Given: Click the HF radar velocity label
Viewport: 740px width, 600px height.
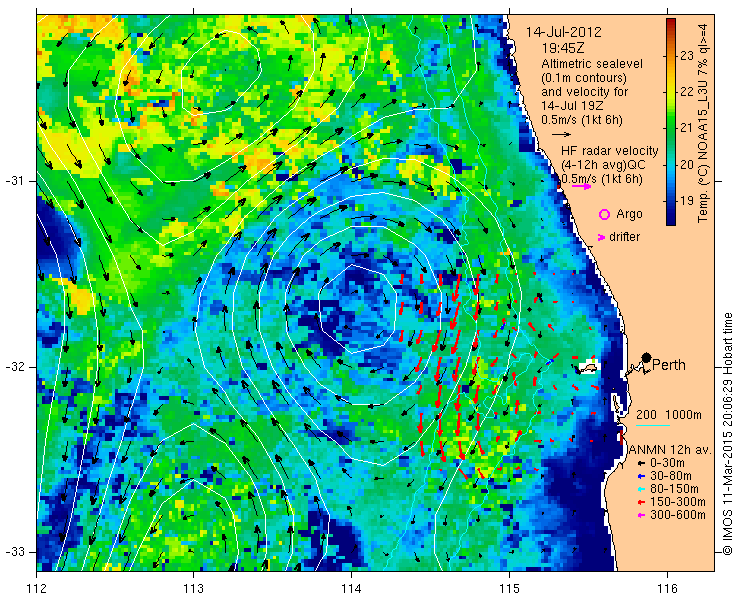Looking at the screenshot, I should point(610,151).
